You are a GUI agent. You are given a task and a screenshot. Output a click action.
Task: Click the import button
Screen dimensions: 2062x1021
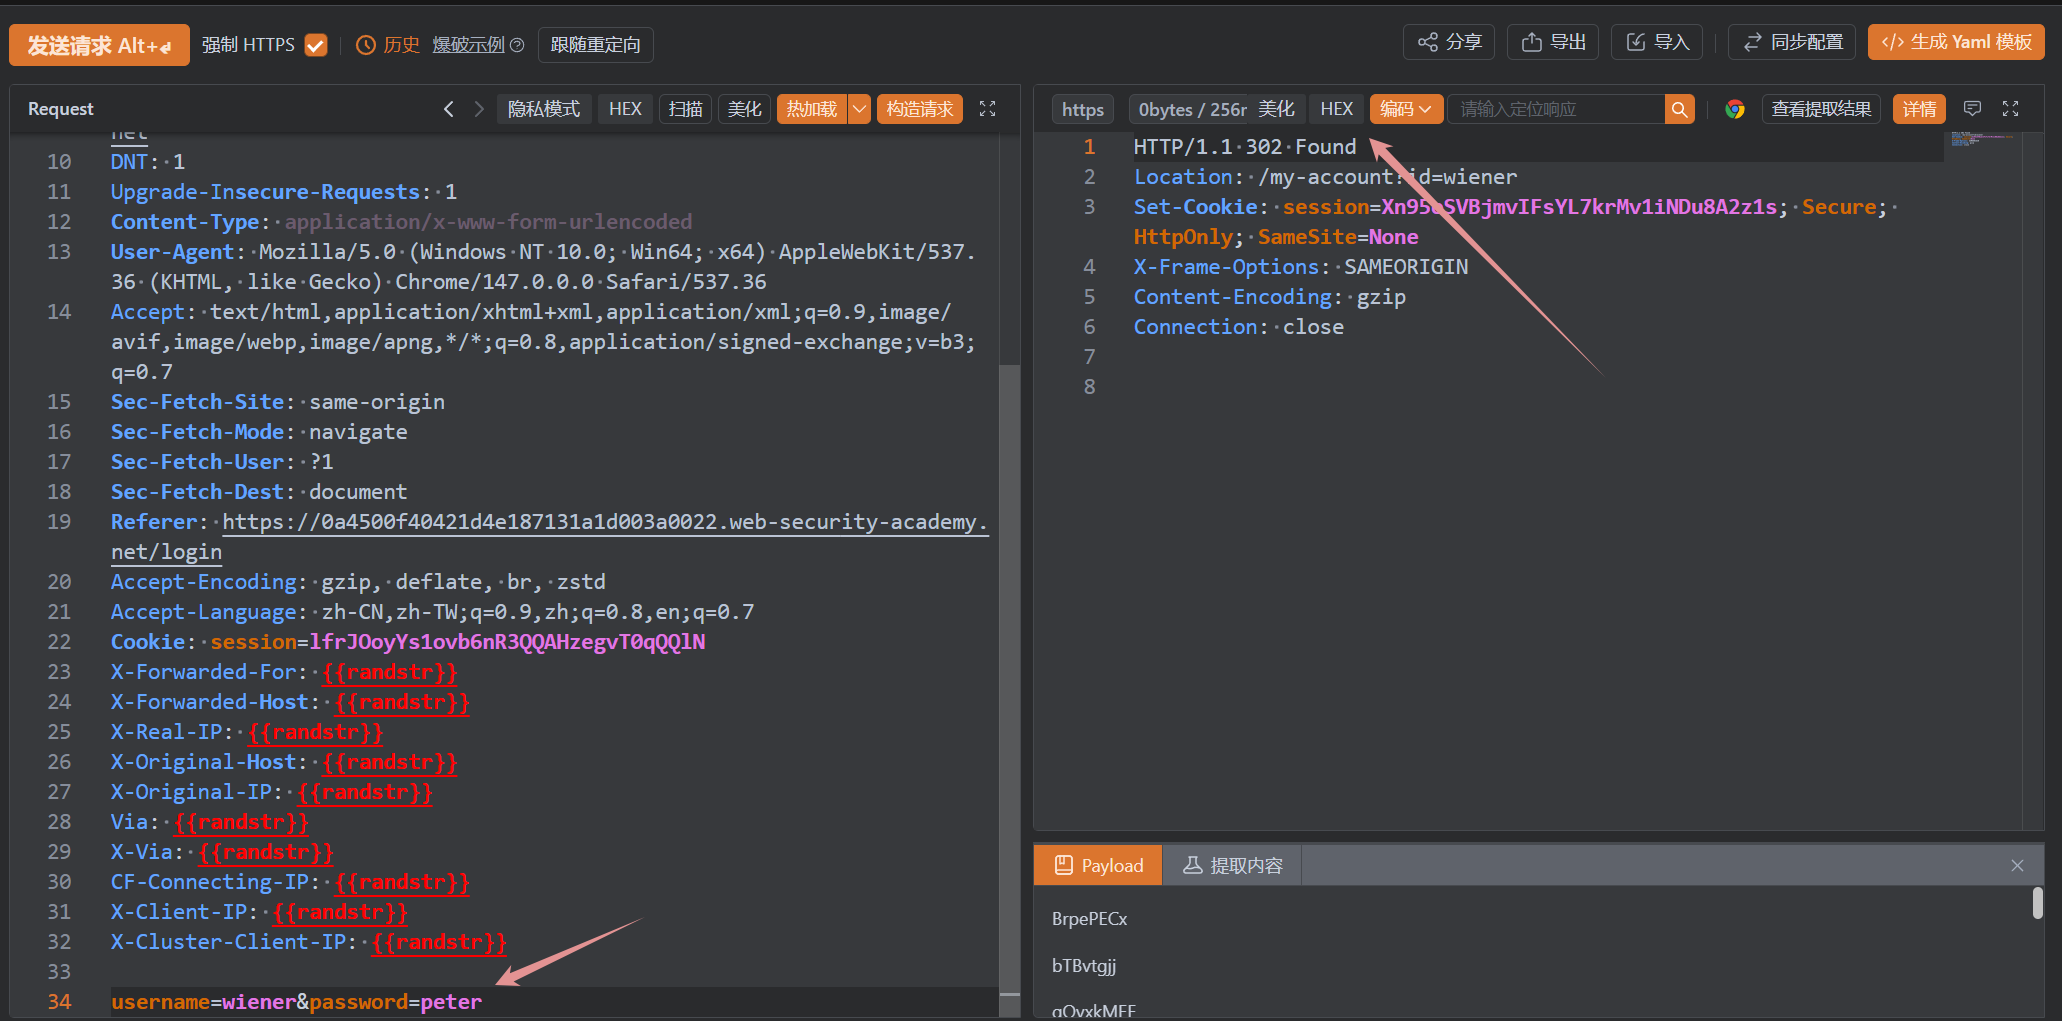pos(1657,42)
